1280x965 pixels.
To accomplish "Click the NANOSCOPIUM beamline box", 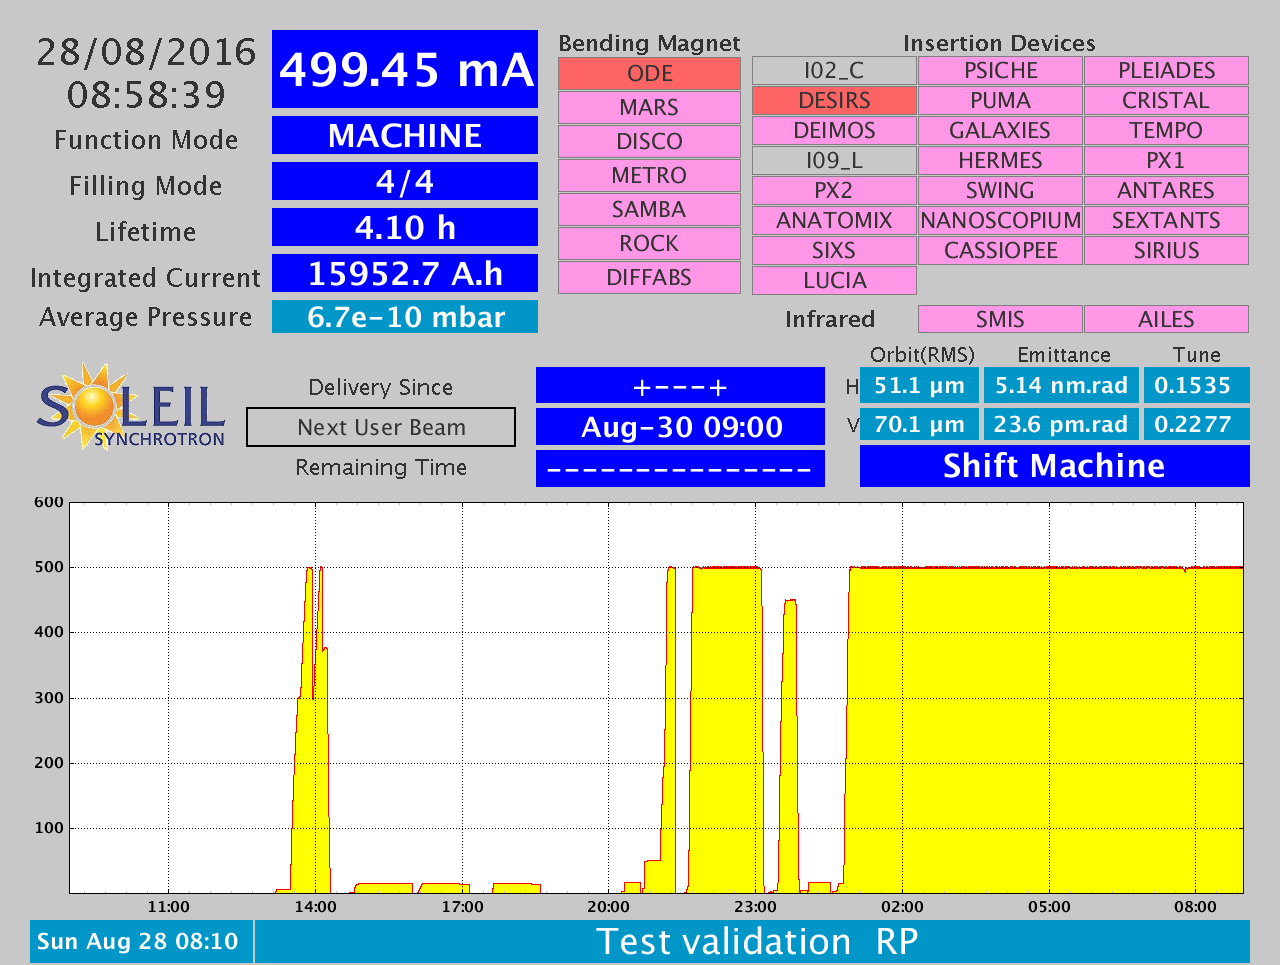I will coord(1000,221).
